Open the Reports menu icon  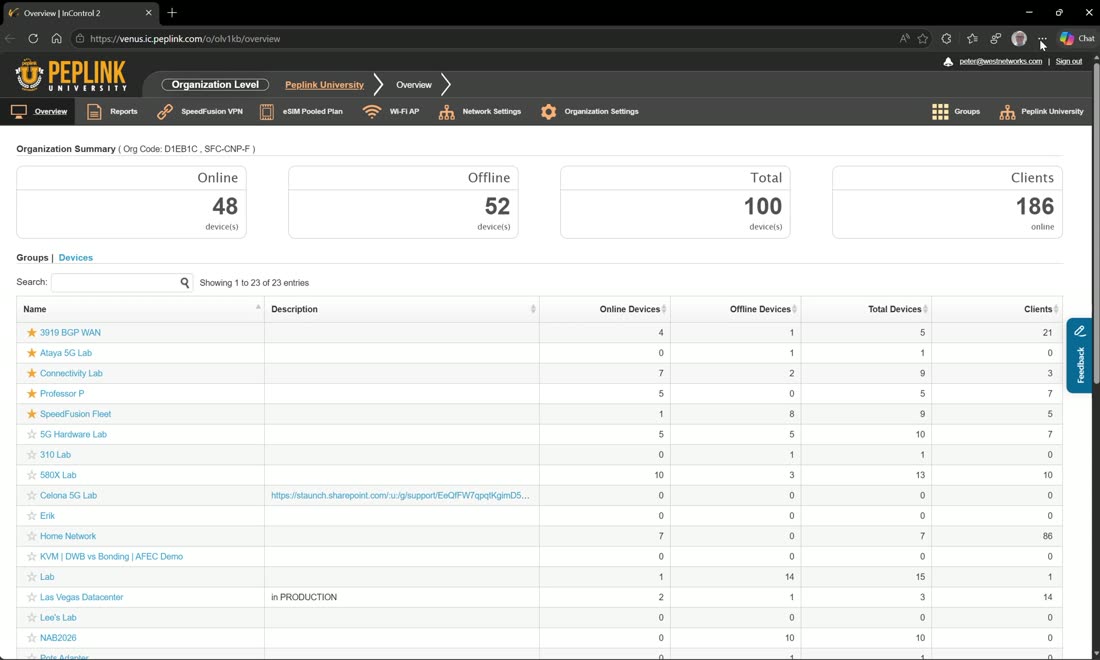coord(94,112)
